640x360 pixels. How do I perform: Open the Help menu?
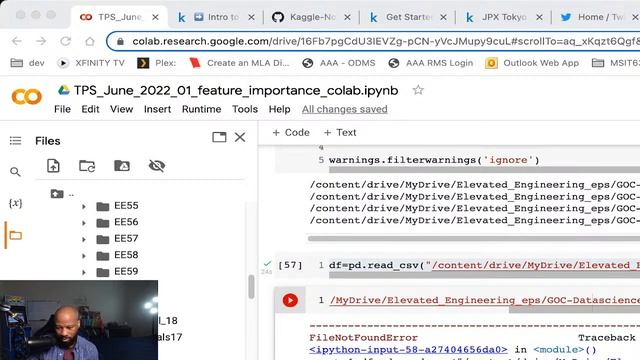[279, 109]
